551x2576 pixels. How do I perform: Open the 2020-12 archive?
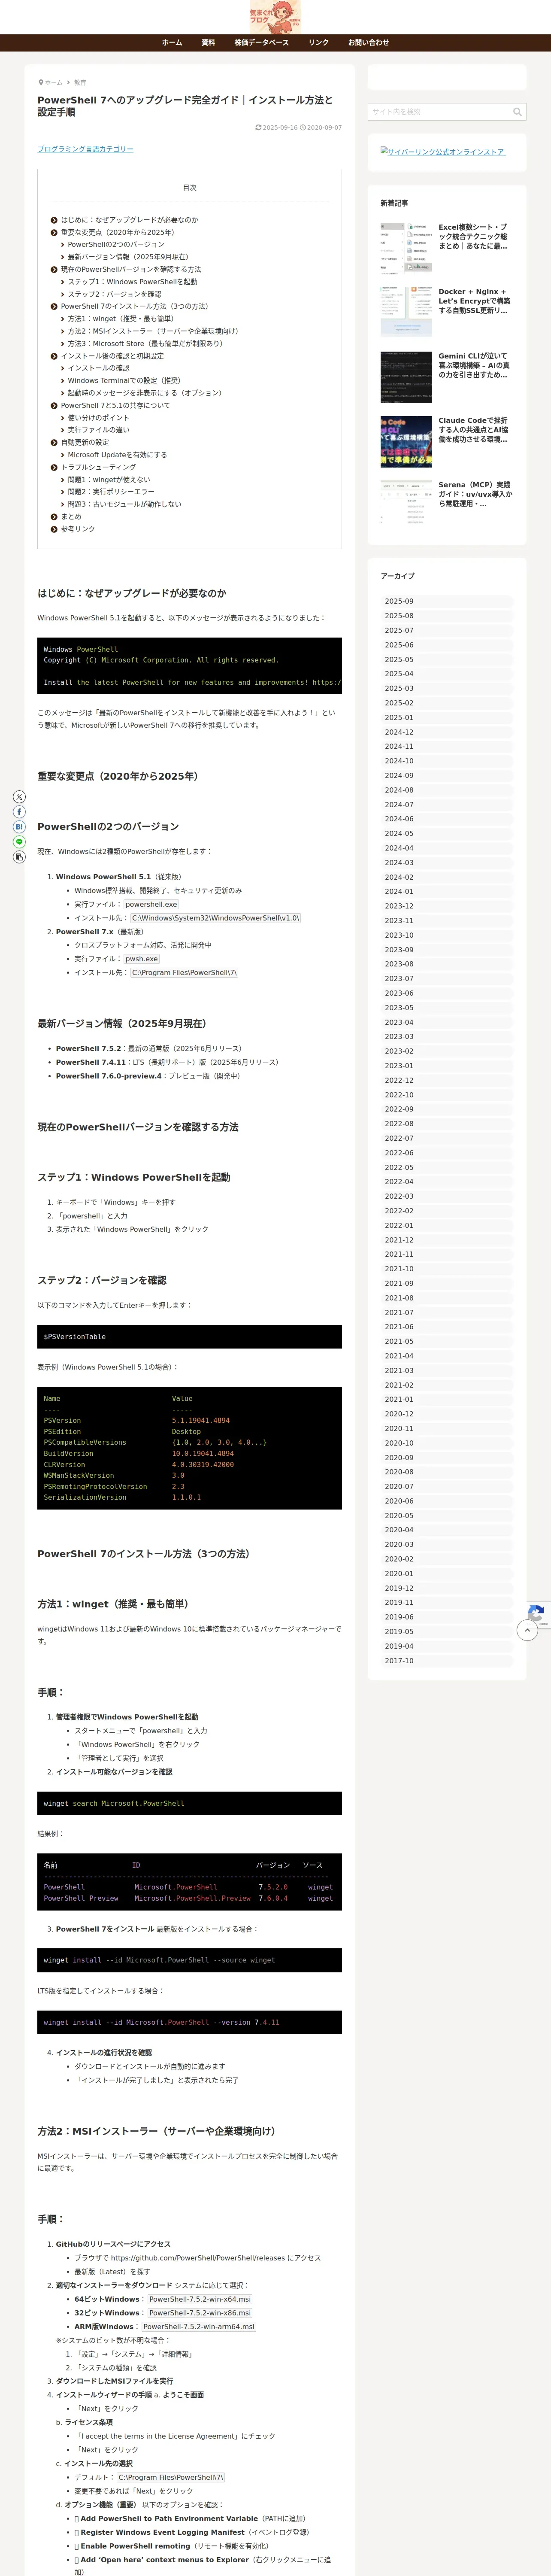447,1414
